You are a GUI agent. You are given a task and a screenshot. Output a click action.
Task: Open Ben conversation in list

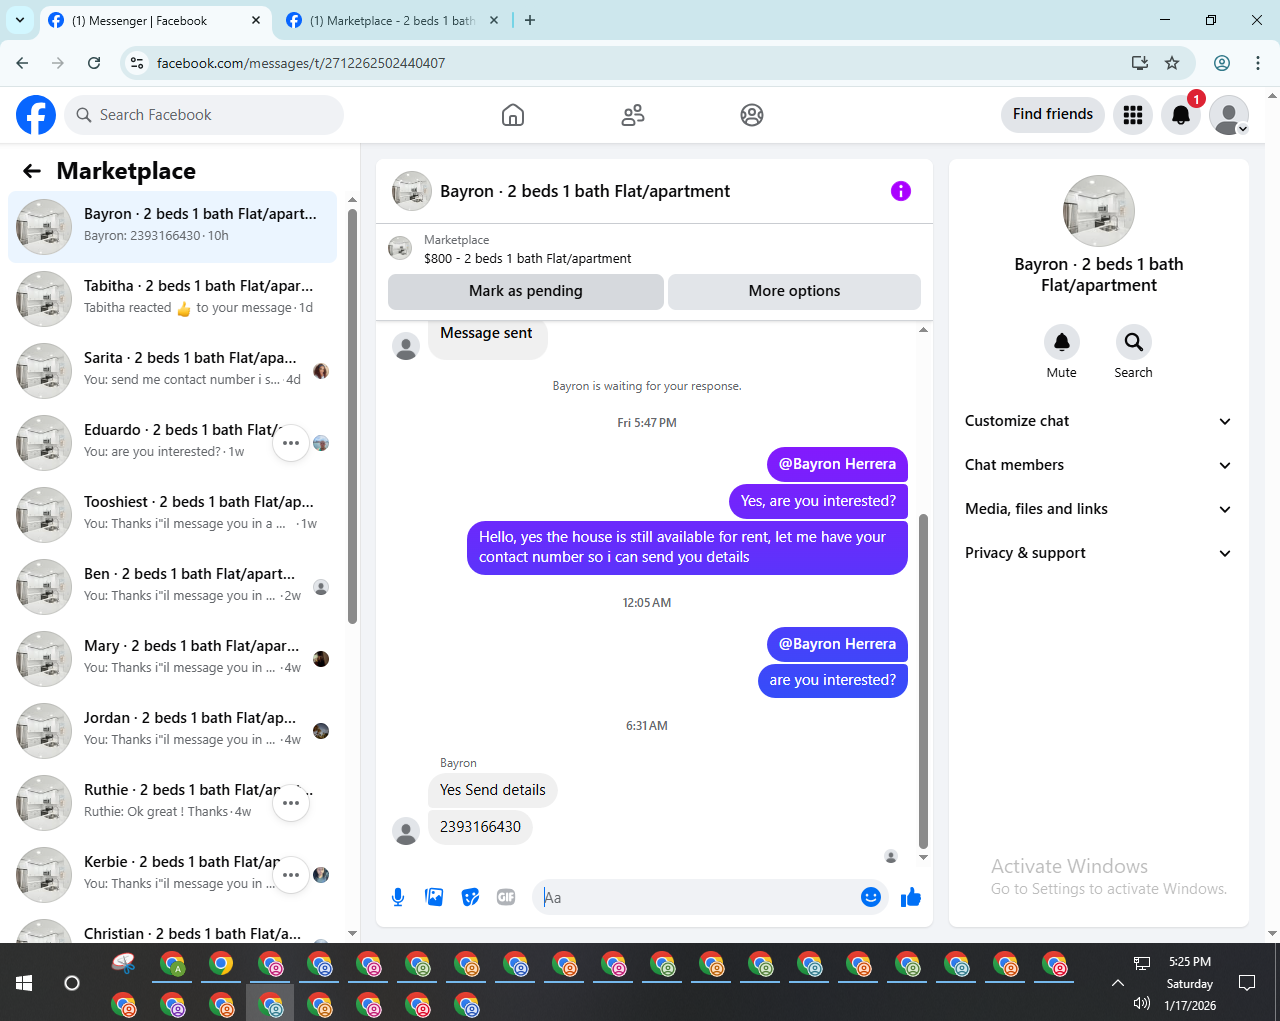pyautogui.click(x=172, y=587)
